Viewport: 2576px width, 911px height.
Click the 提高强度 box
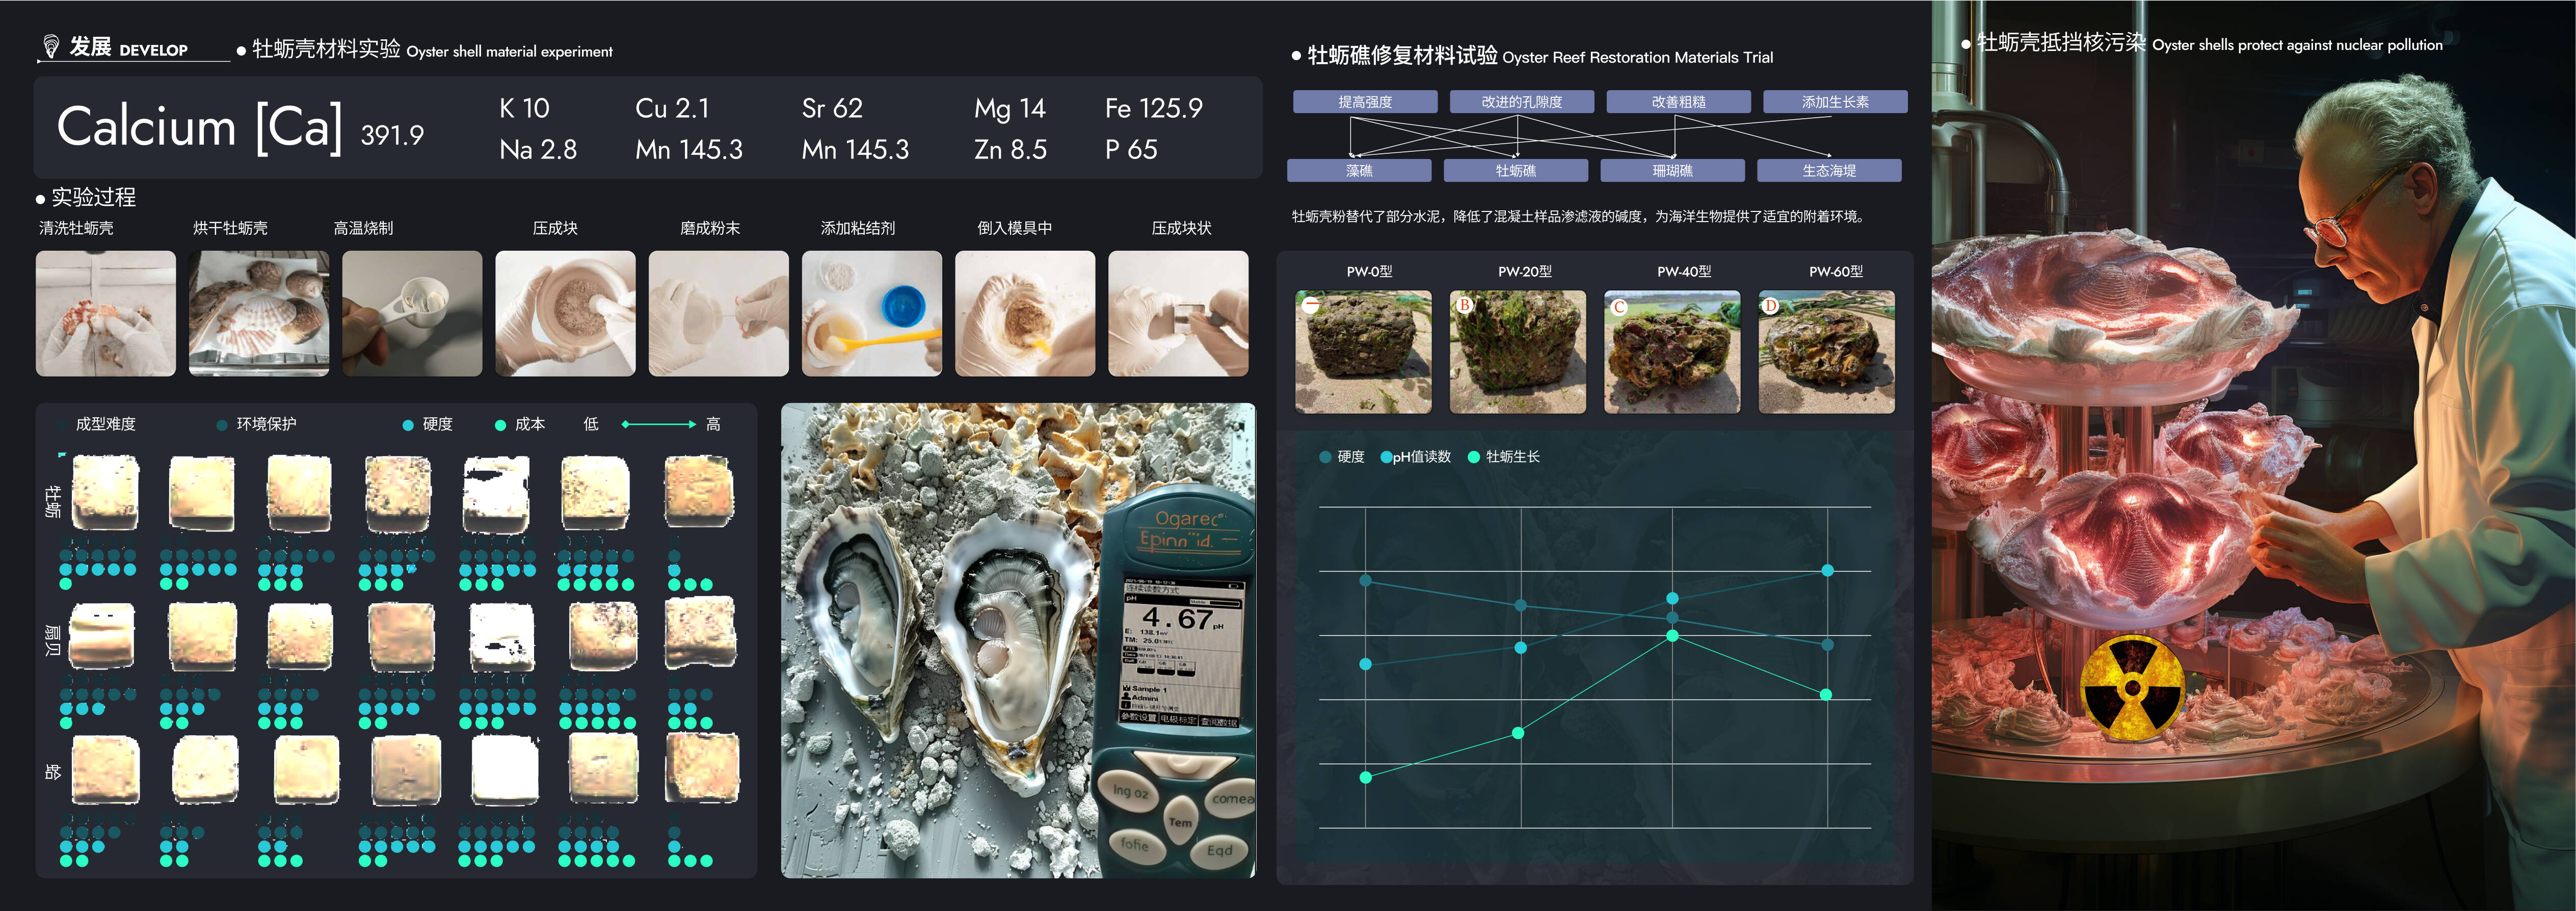1365,102
